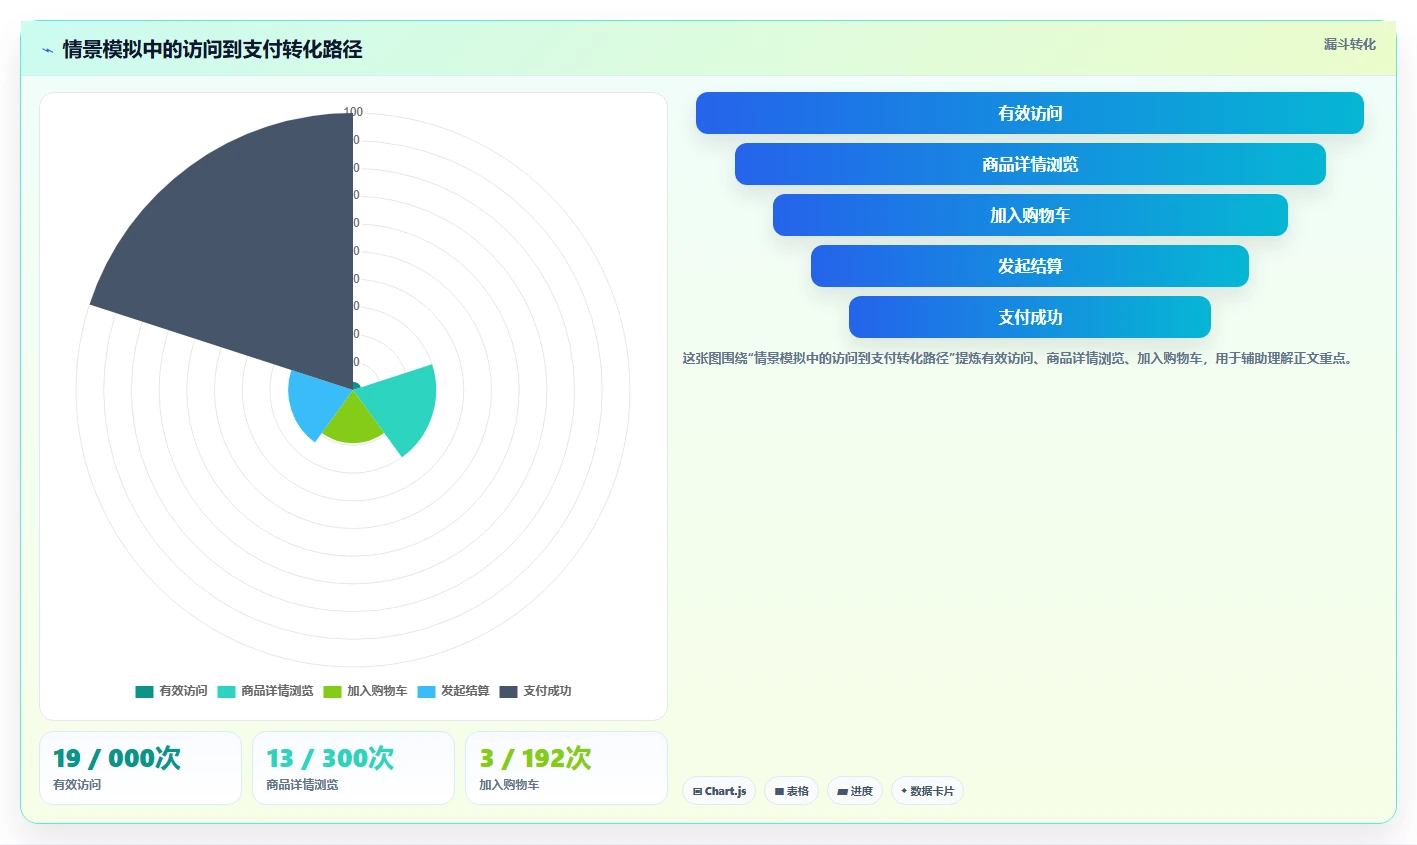1417x845 pixels.
Task: Click the 进度 tag
Action: click(x=855, y=791)
